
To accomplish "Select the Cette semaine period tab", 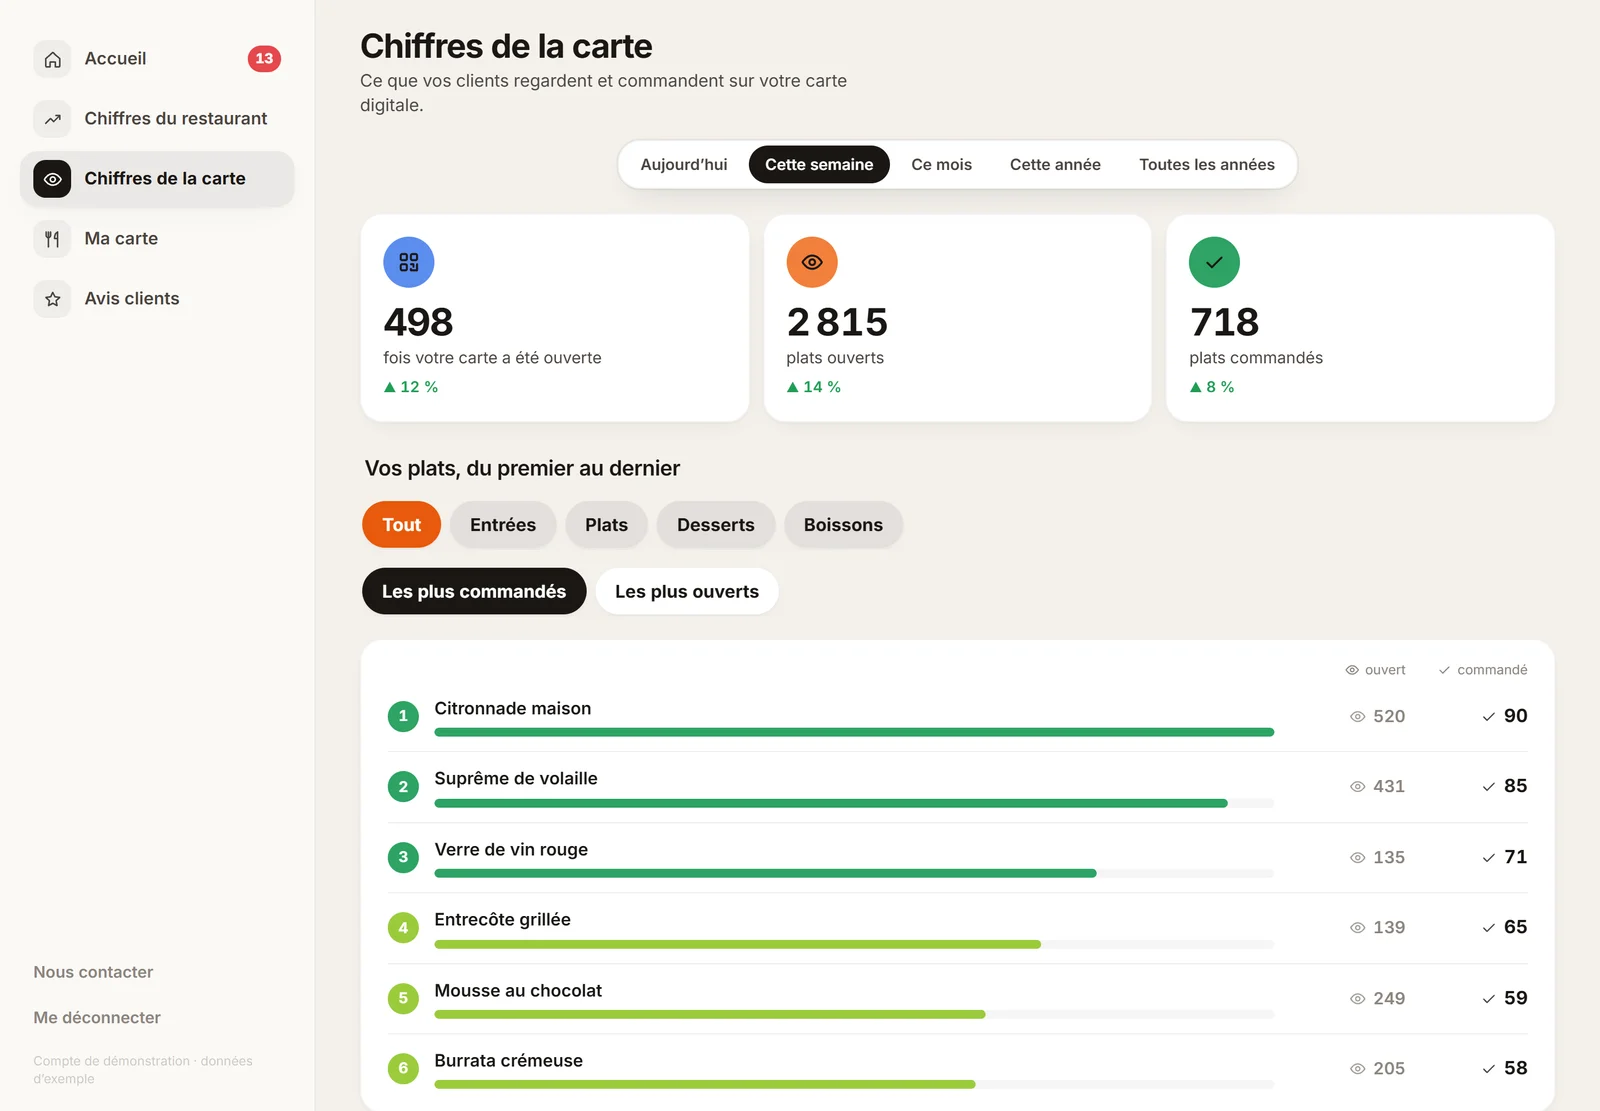I will tap(819, 165).
